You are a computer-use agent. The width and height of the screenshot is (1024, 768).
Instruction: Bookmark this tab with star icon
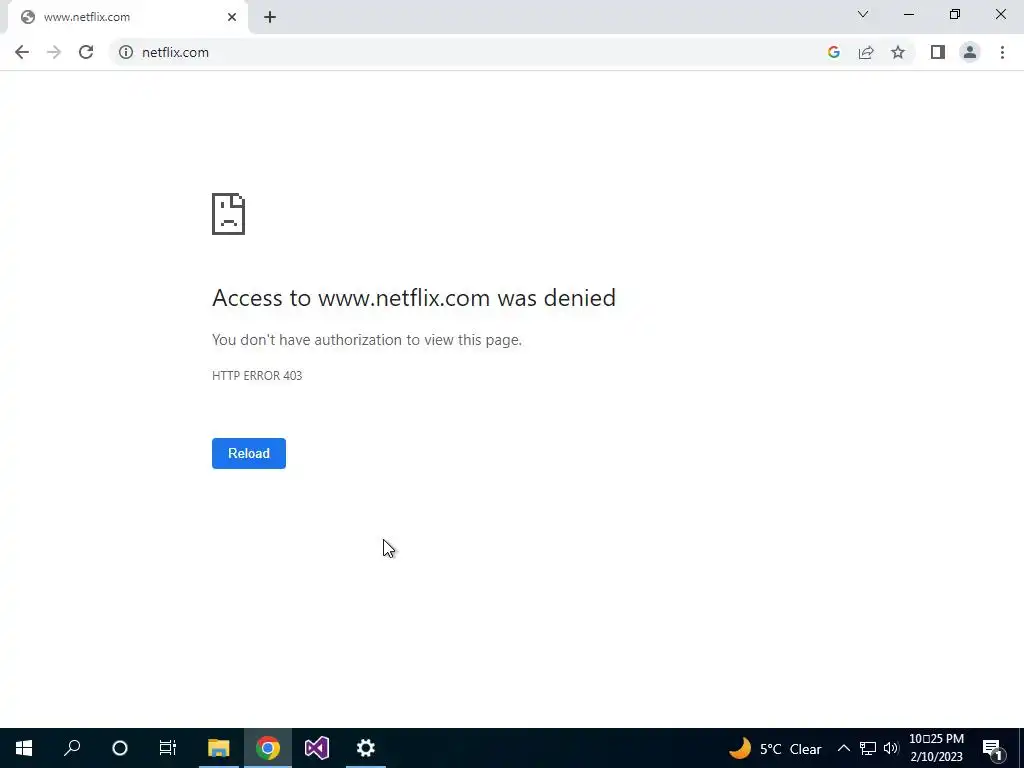pyautogui.click(x=898, y=52)
